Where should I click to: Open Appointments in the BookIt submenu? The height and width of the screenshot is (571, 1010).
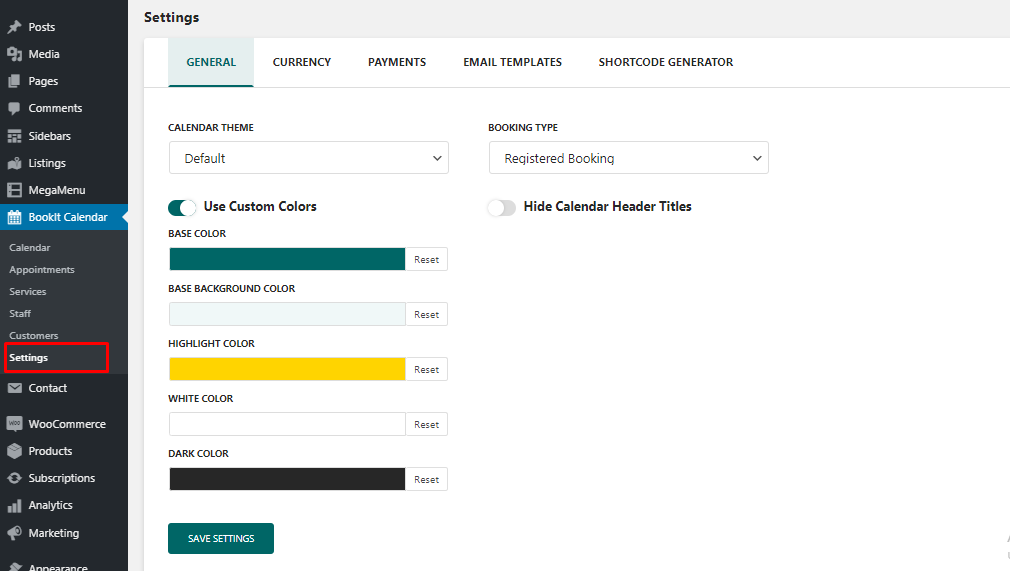tap(42, 270)
